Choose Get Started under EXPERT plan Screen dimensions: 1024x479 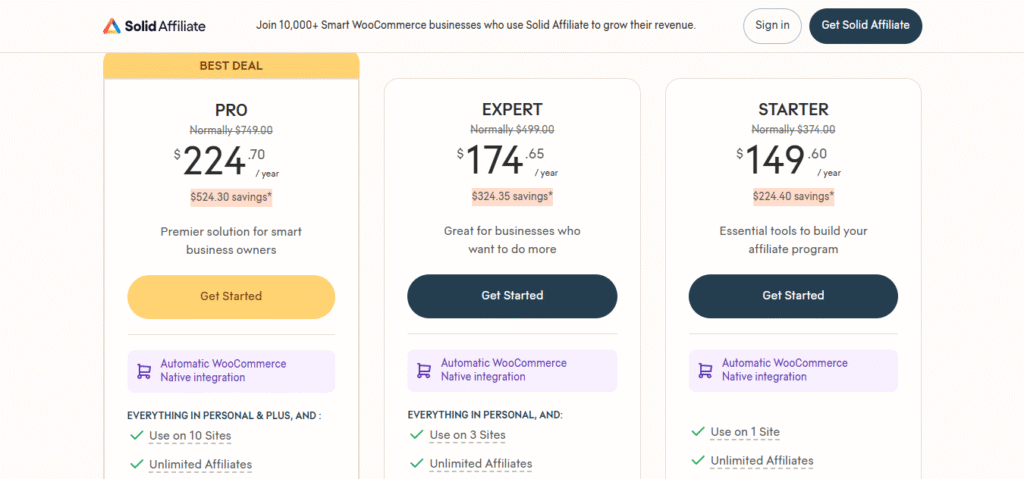click(x=512, y=296)
